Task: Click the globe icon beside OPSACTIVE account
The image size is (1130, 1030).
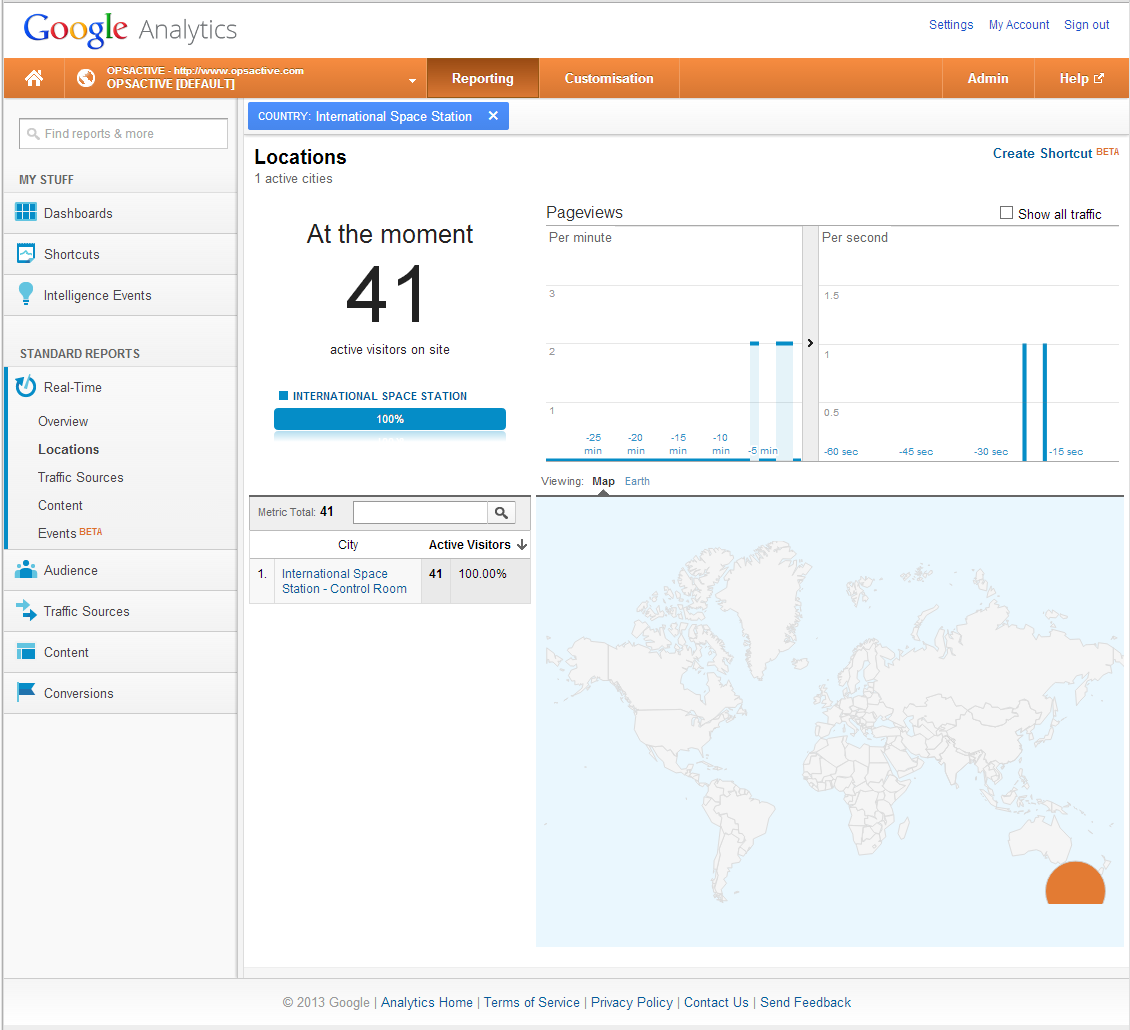Action: [x=86, y=78]
